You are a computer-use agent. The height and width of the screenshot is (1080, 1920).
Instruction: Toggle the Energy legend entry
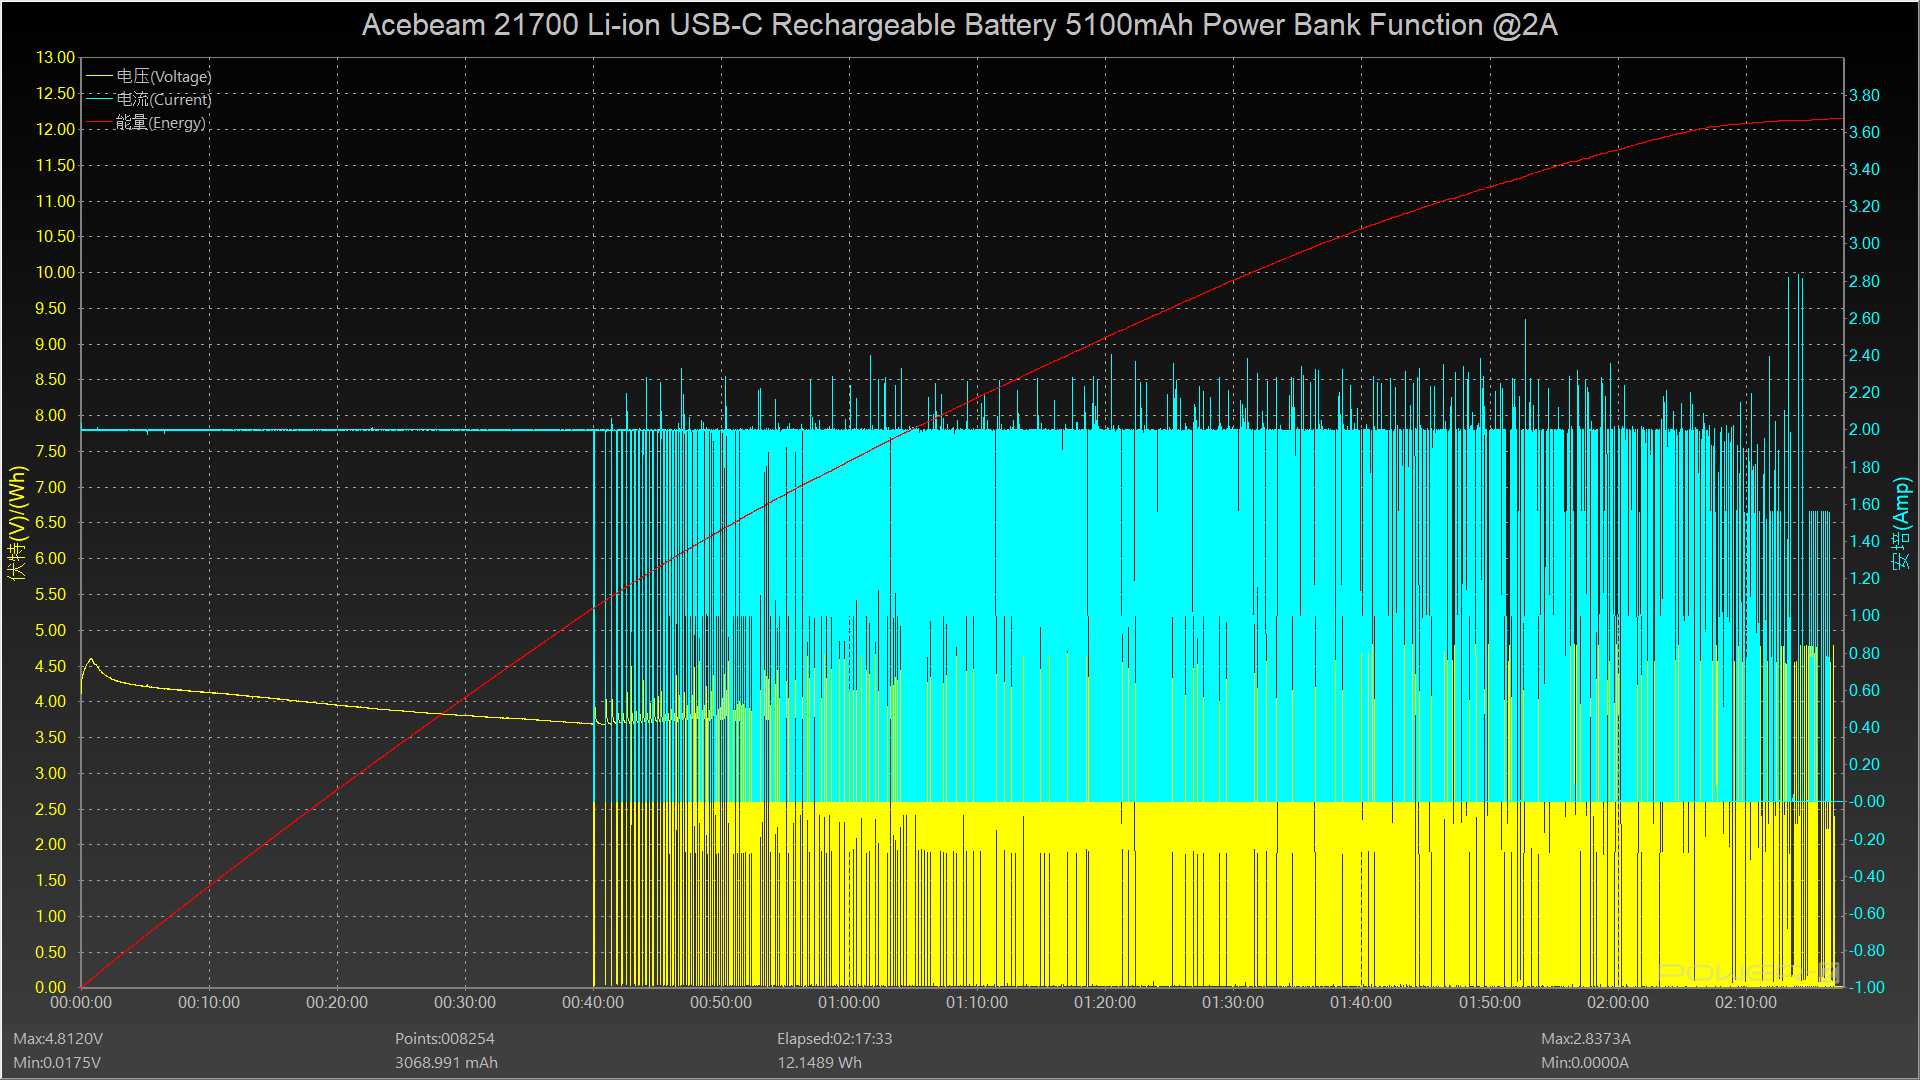pyautogui.click(x=160, y=123)
